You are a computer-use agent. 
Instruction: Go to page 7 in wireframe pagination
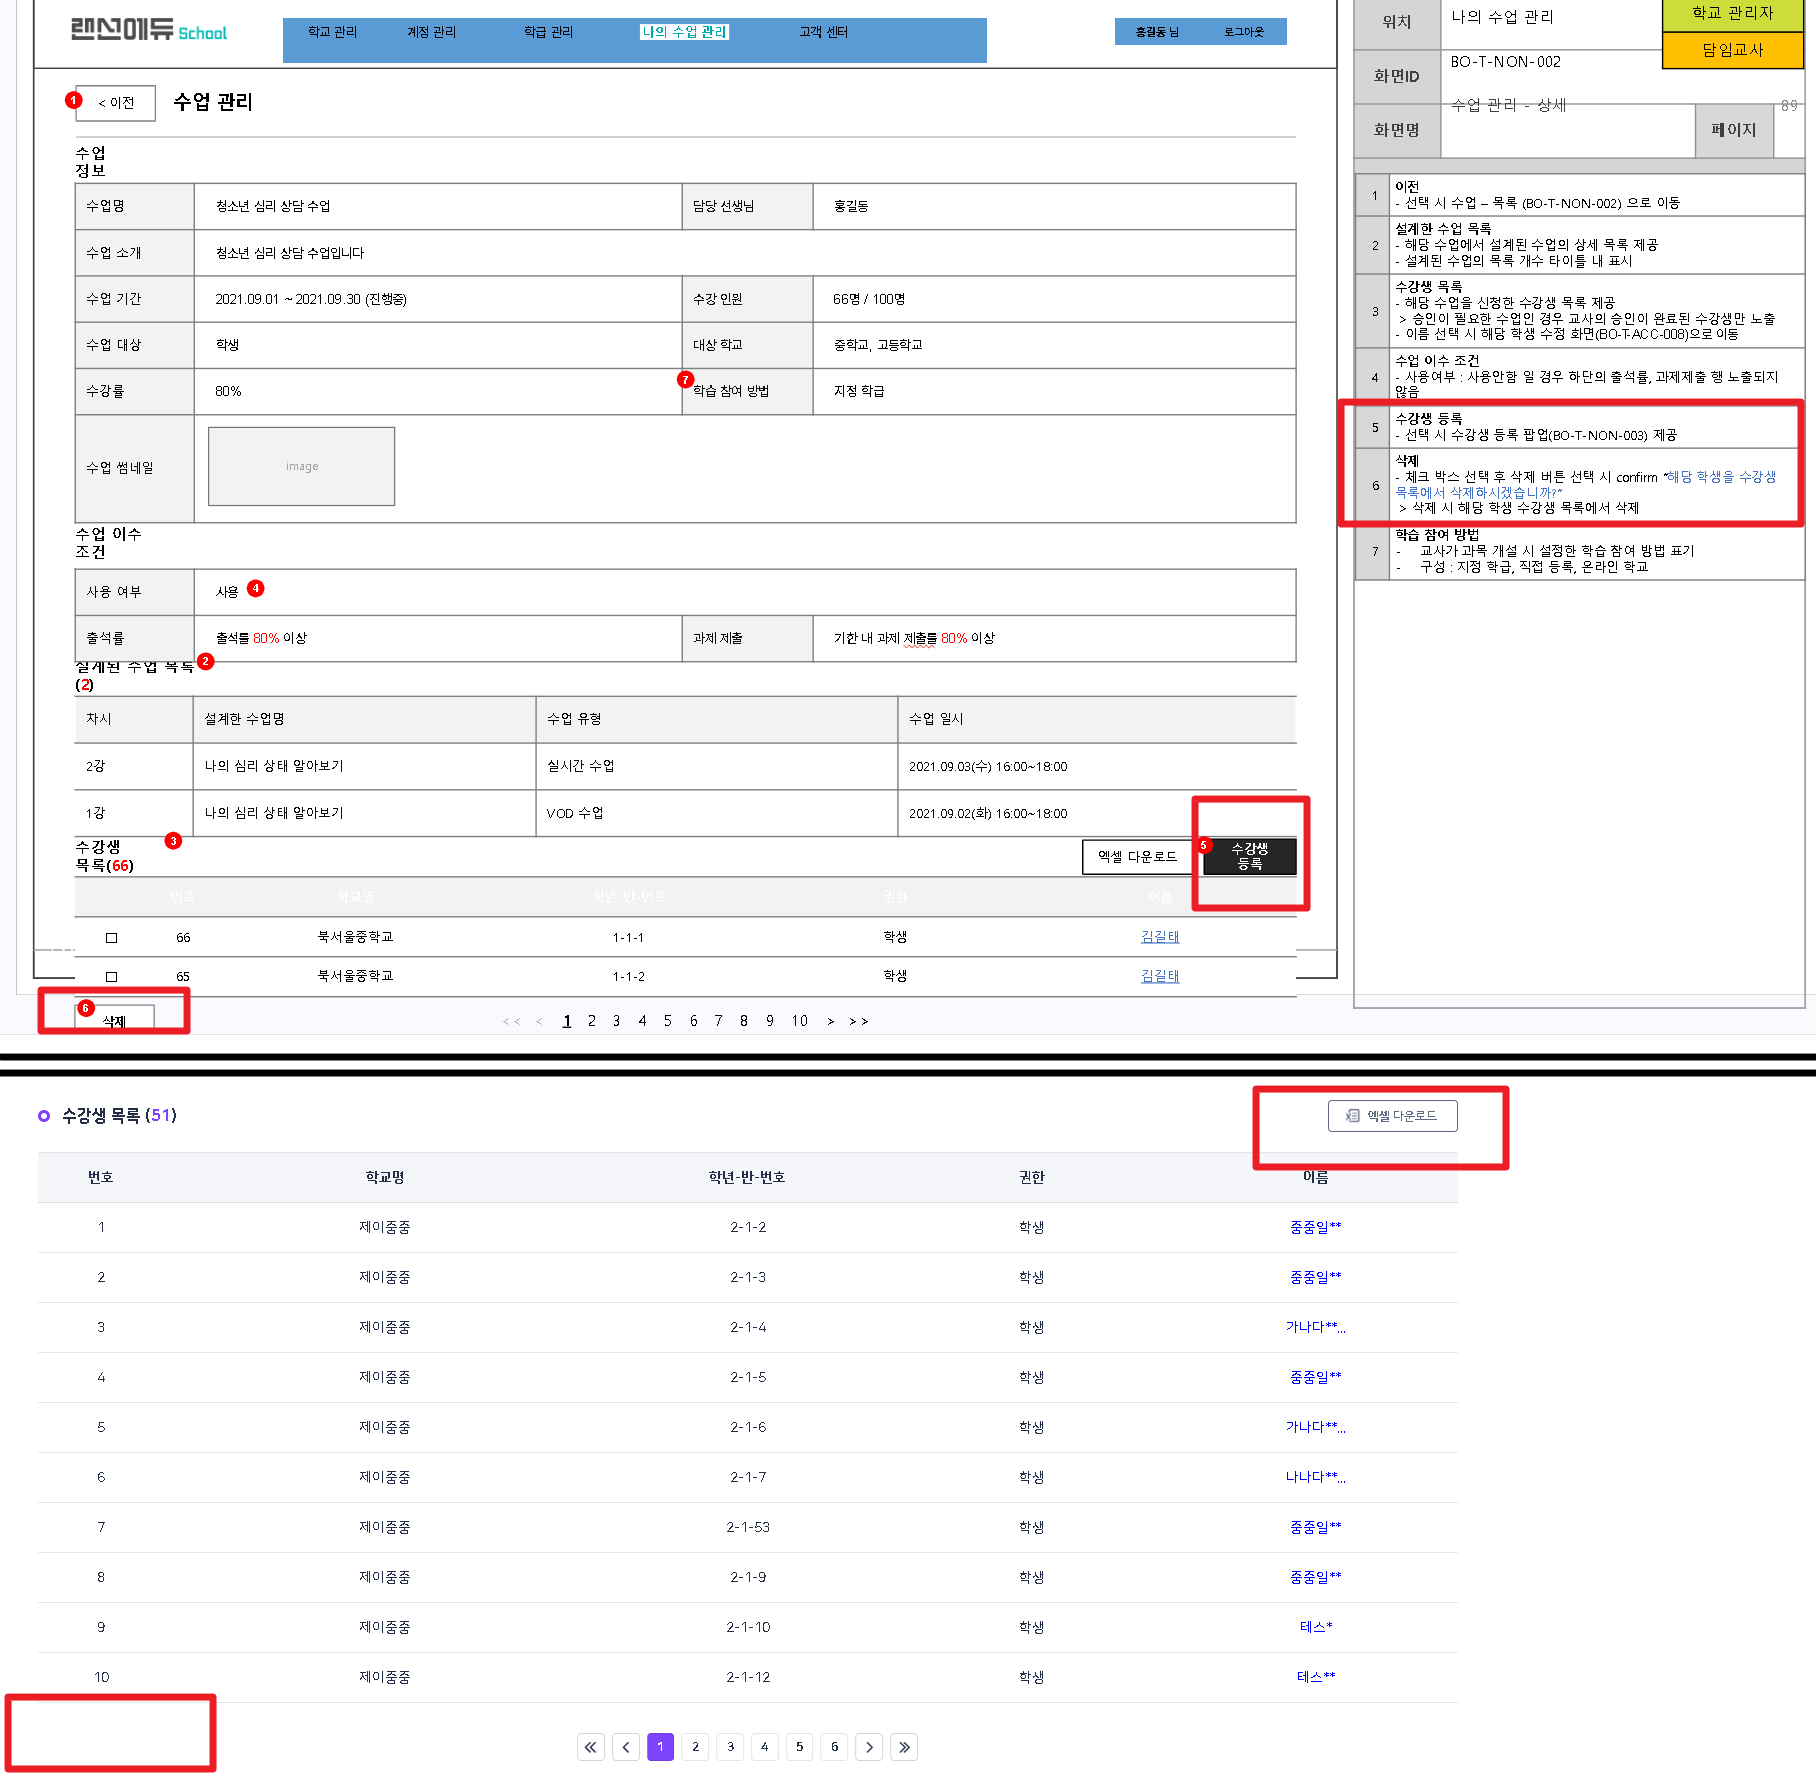click(x=718, y=1021)
